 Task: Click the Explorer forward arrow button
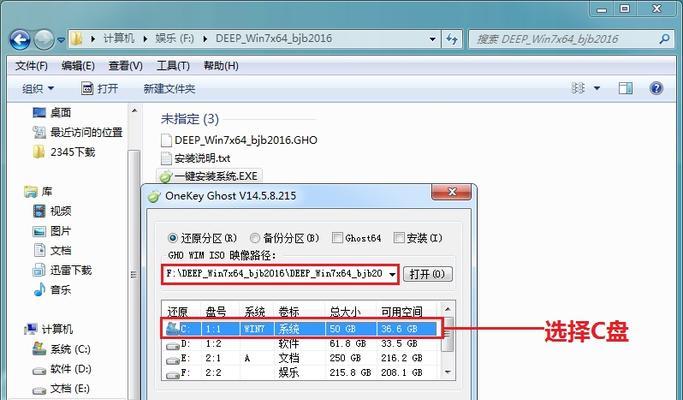[x=44, y=40]
